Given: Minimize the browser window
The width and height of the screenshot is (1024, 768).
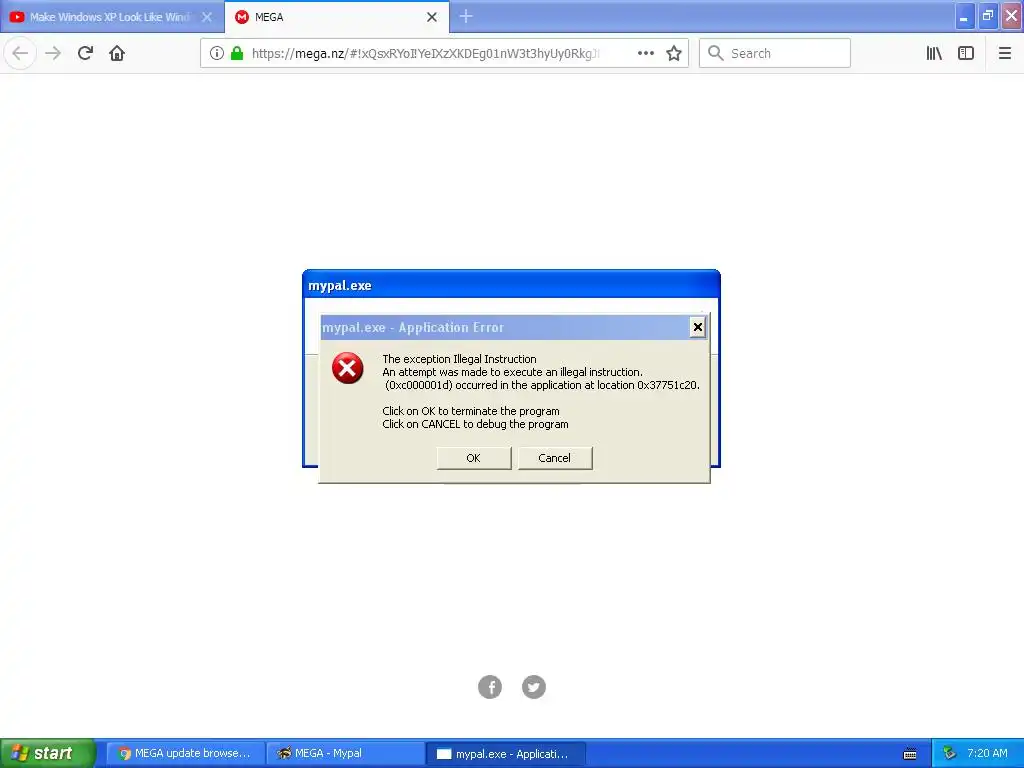Looking at the screenshot, I should pos(964,16).
